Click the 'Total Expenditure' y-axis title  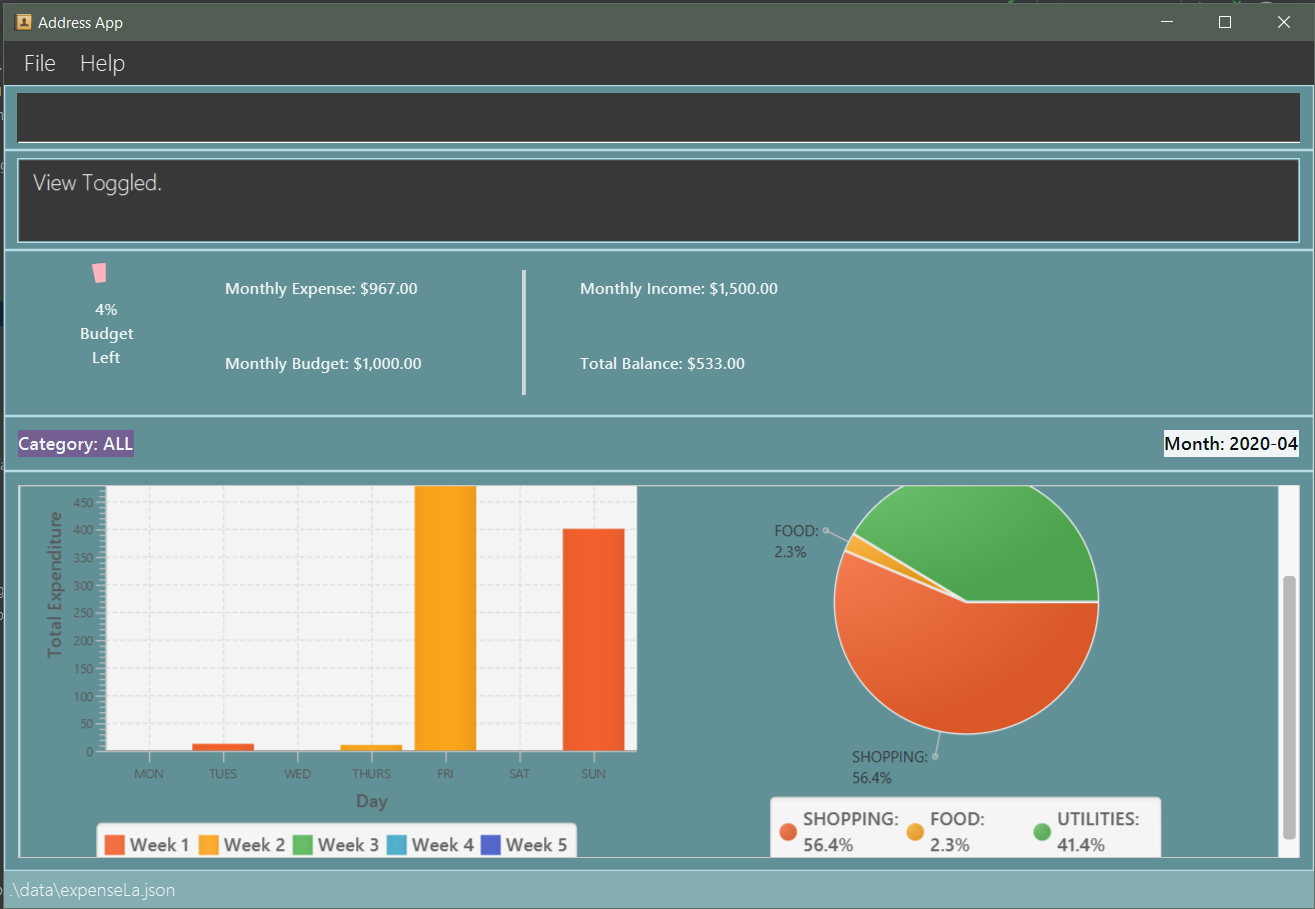55,584
